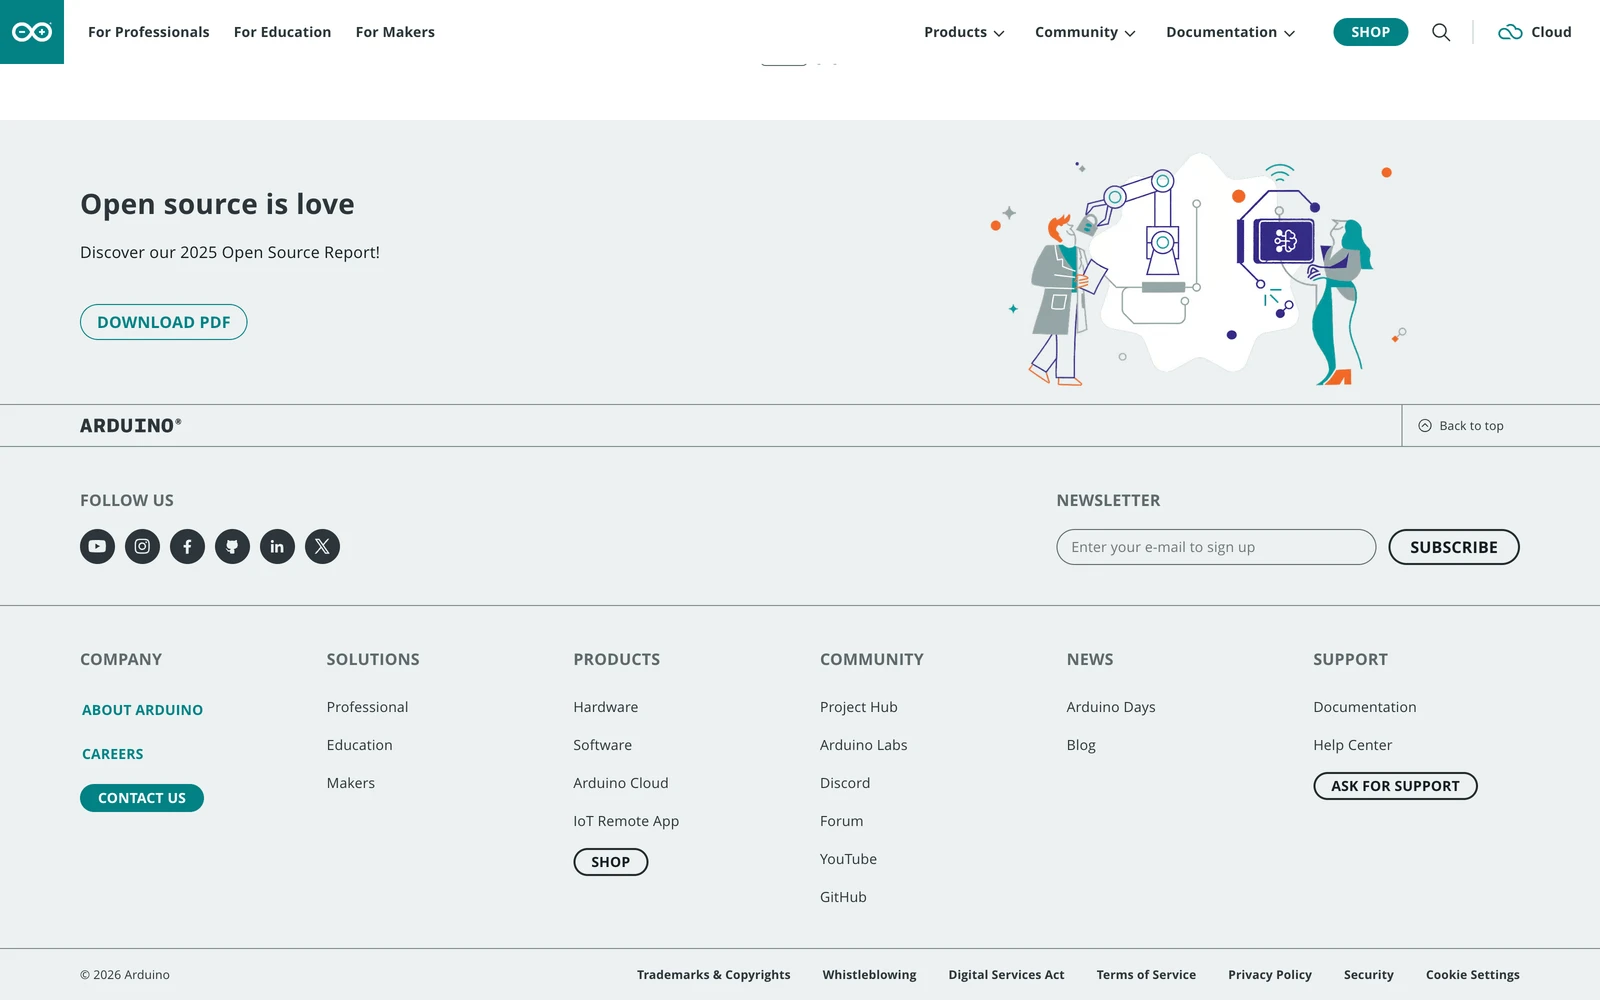Open Help Center link
Viewport: 1600px width, 1000px height.
1353,745
